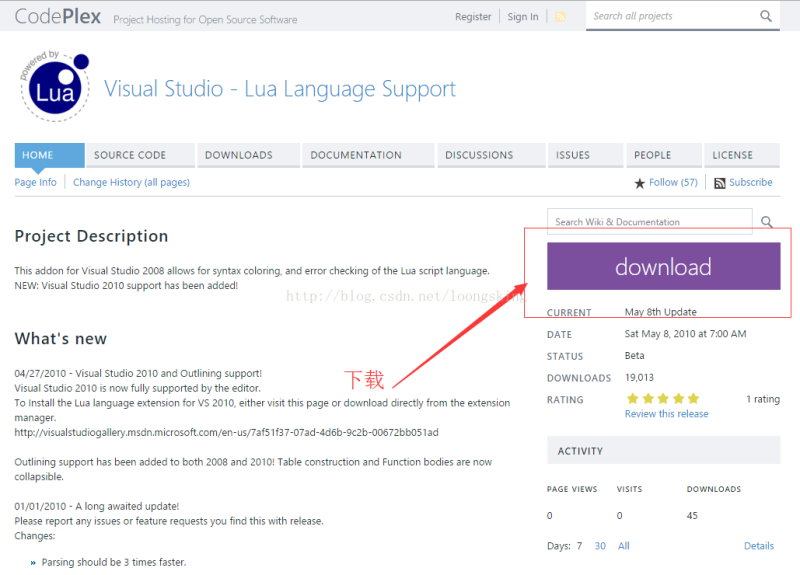Click the Subscribe feed icon
800x575 pixels.
(x=719, y=183)
